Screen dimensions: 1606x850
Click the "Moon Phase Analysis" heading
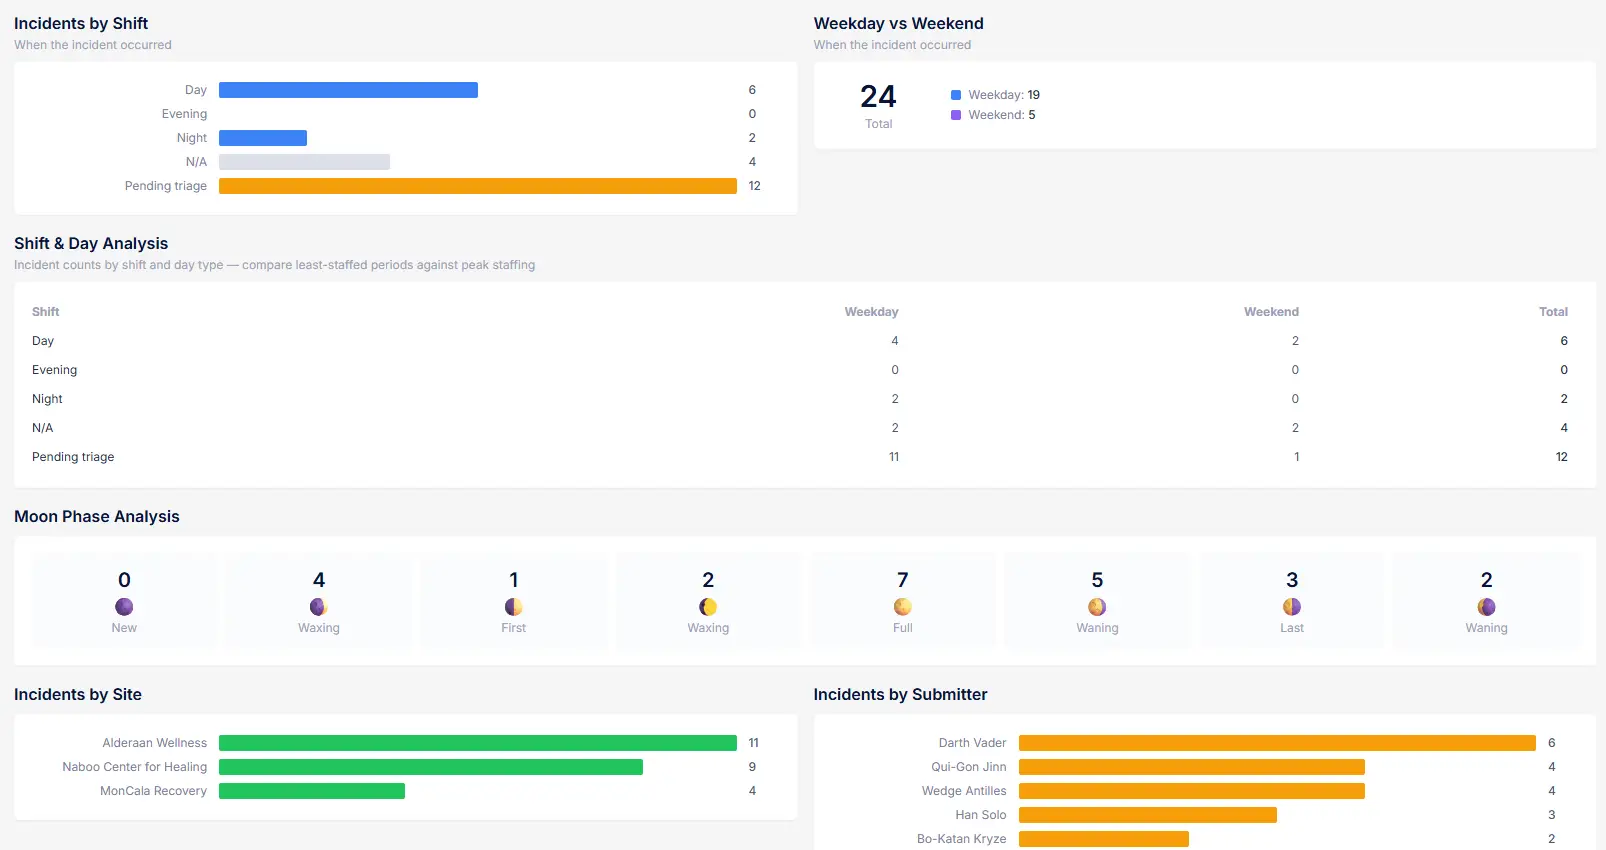97,516
